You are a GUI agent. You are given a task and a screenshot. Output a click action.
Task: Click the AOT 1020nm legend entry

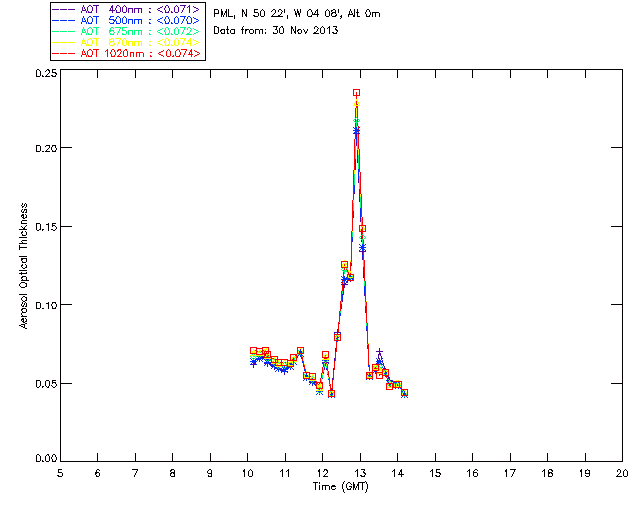coord(127,53)
